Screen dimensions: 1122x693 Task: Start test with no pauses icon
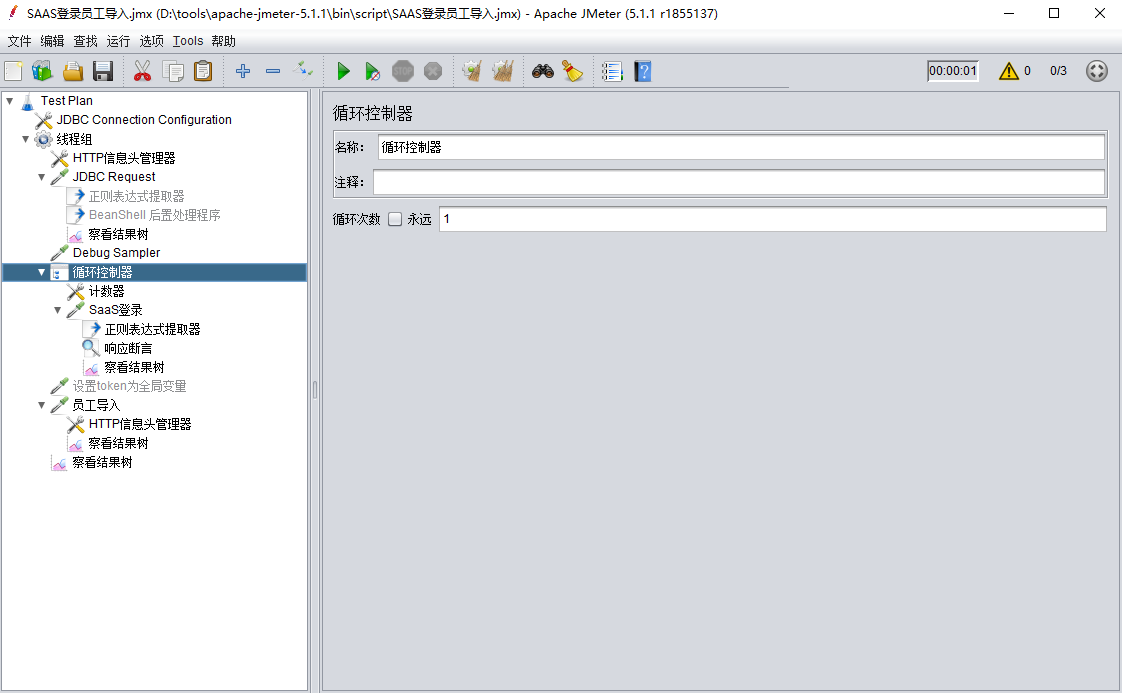pyautogui.click(x=372, y=71)
